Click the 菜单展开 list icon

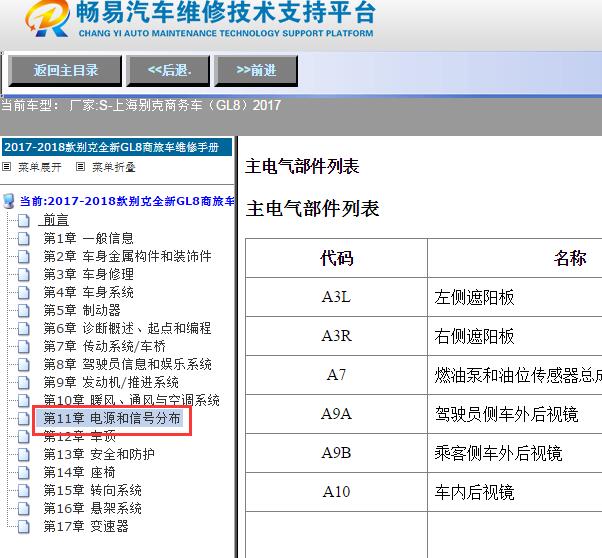7,167
